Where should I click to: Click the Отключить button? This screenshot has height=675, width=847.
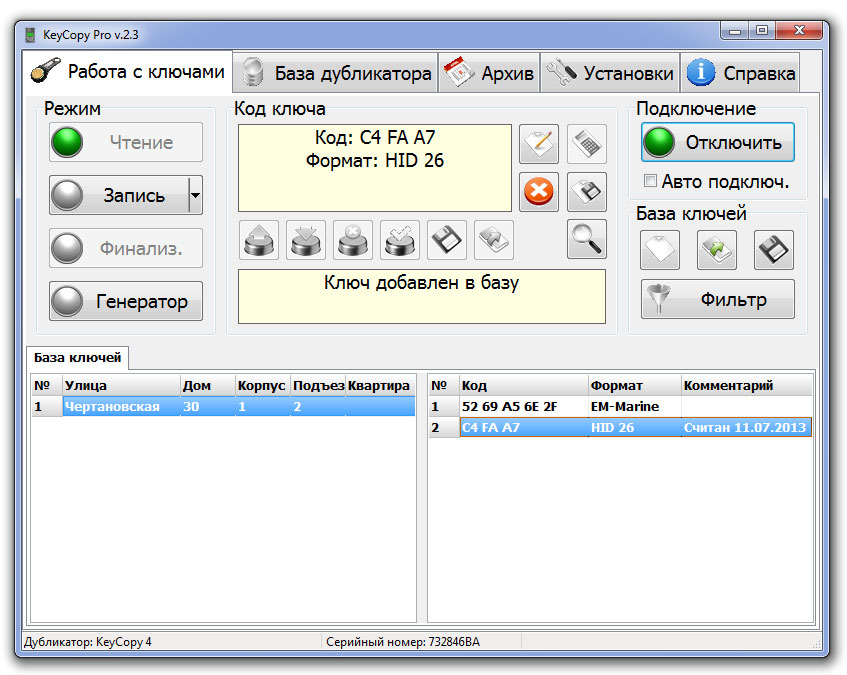tap(718, 142)
